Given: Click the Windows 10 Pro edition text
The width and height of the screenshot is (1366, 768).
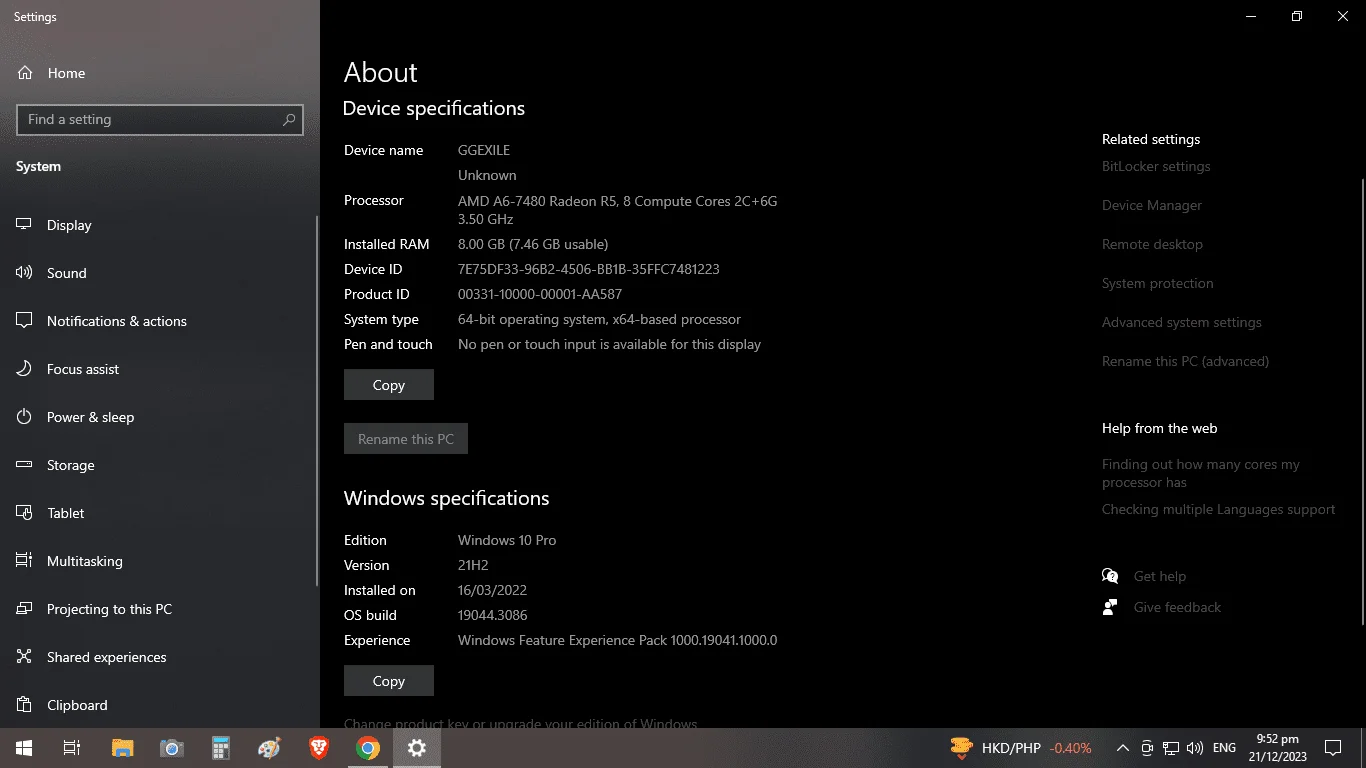Looking at the screenshot, I should click(x=507, y=540).
